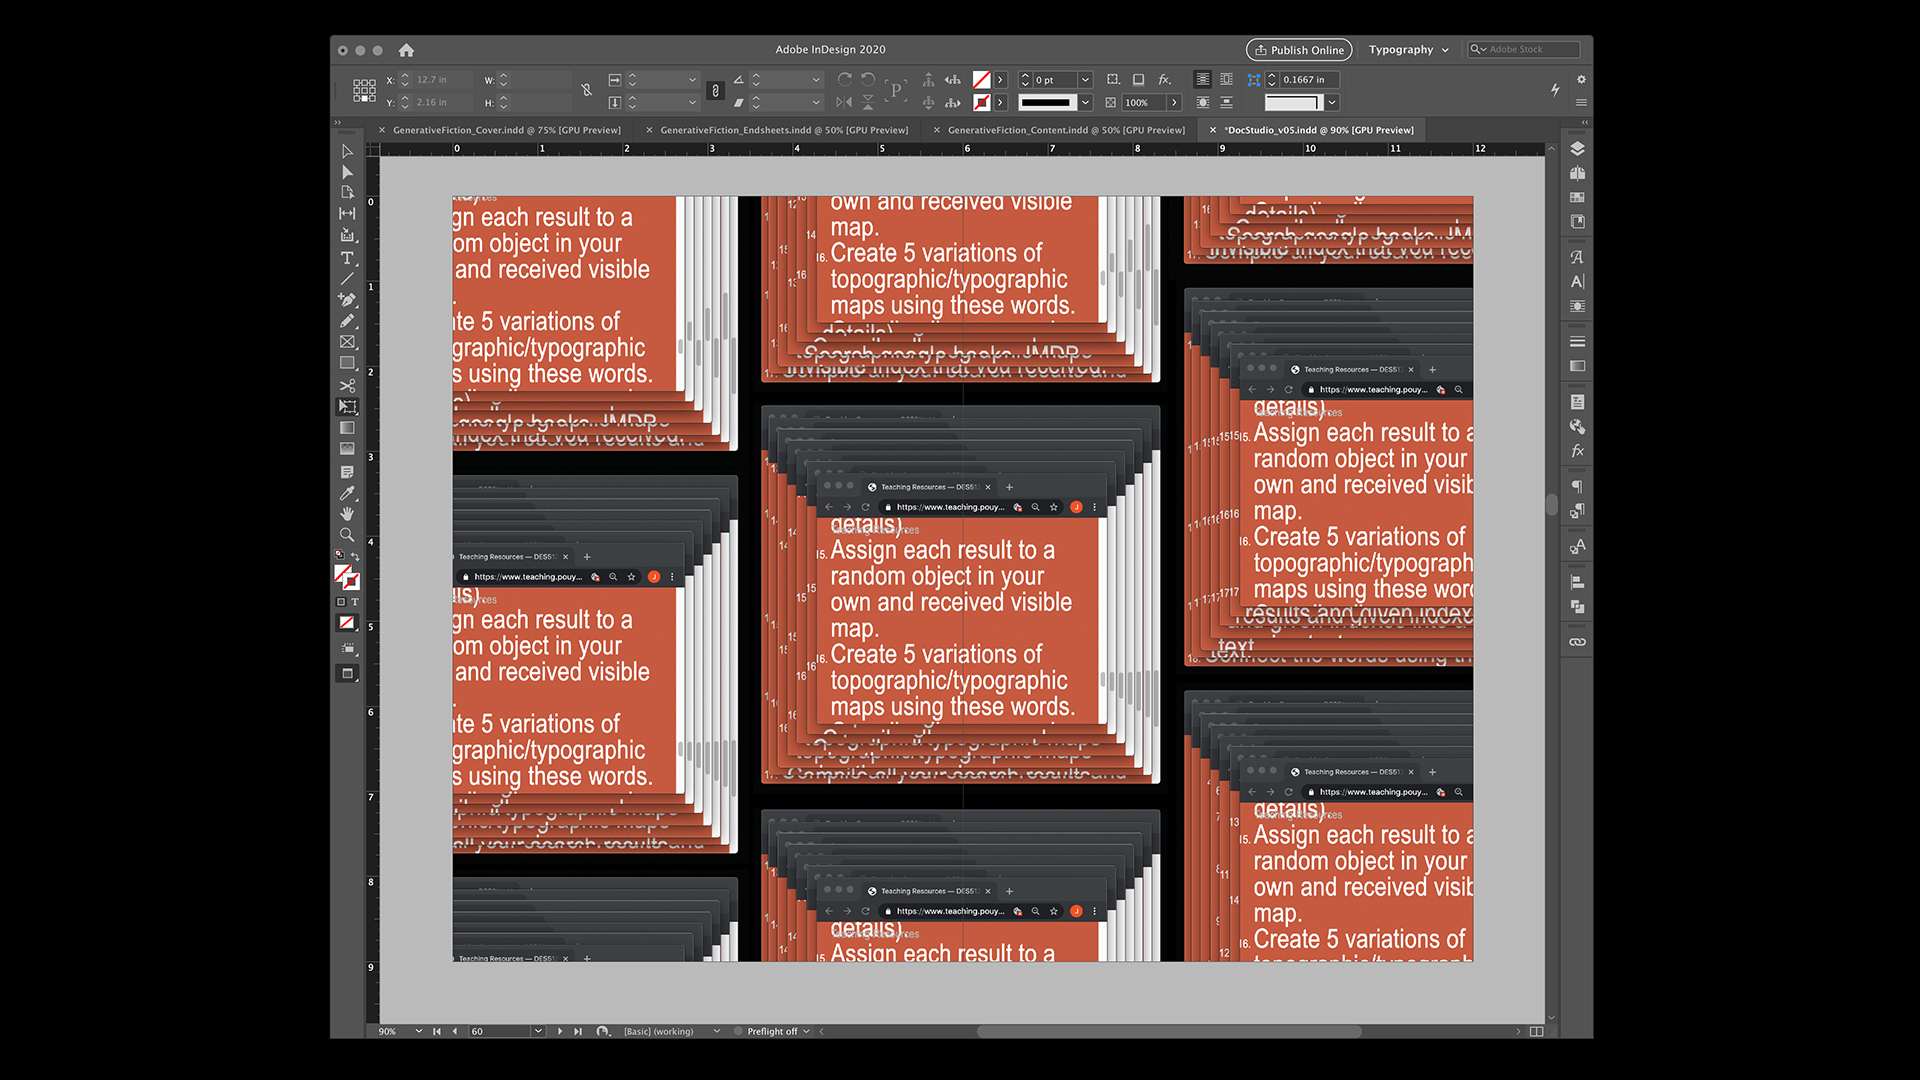The image size is (1920, 1080).
Task: Go to first page button
Action: pyautogui.click(x=437, y=1031)
